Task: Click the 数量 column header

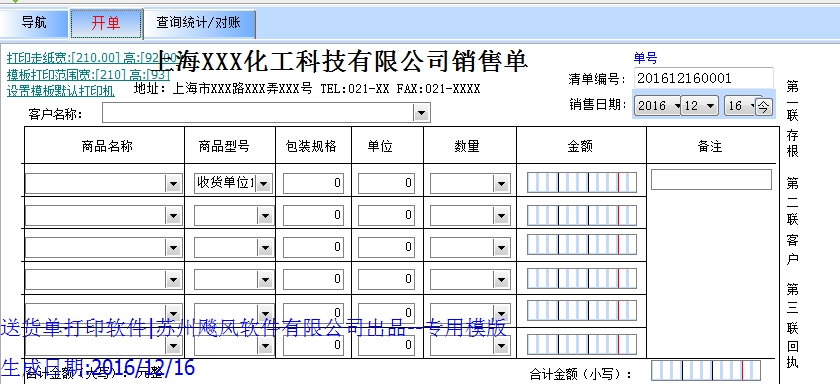Action: click(467, 146)
